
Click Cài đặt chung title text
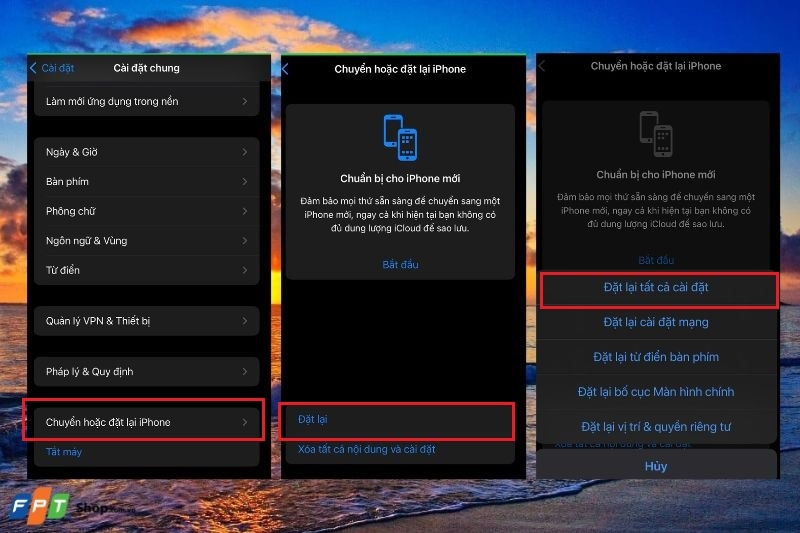(x=146, y=68)
